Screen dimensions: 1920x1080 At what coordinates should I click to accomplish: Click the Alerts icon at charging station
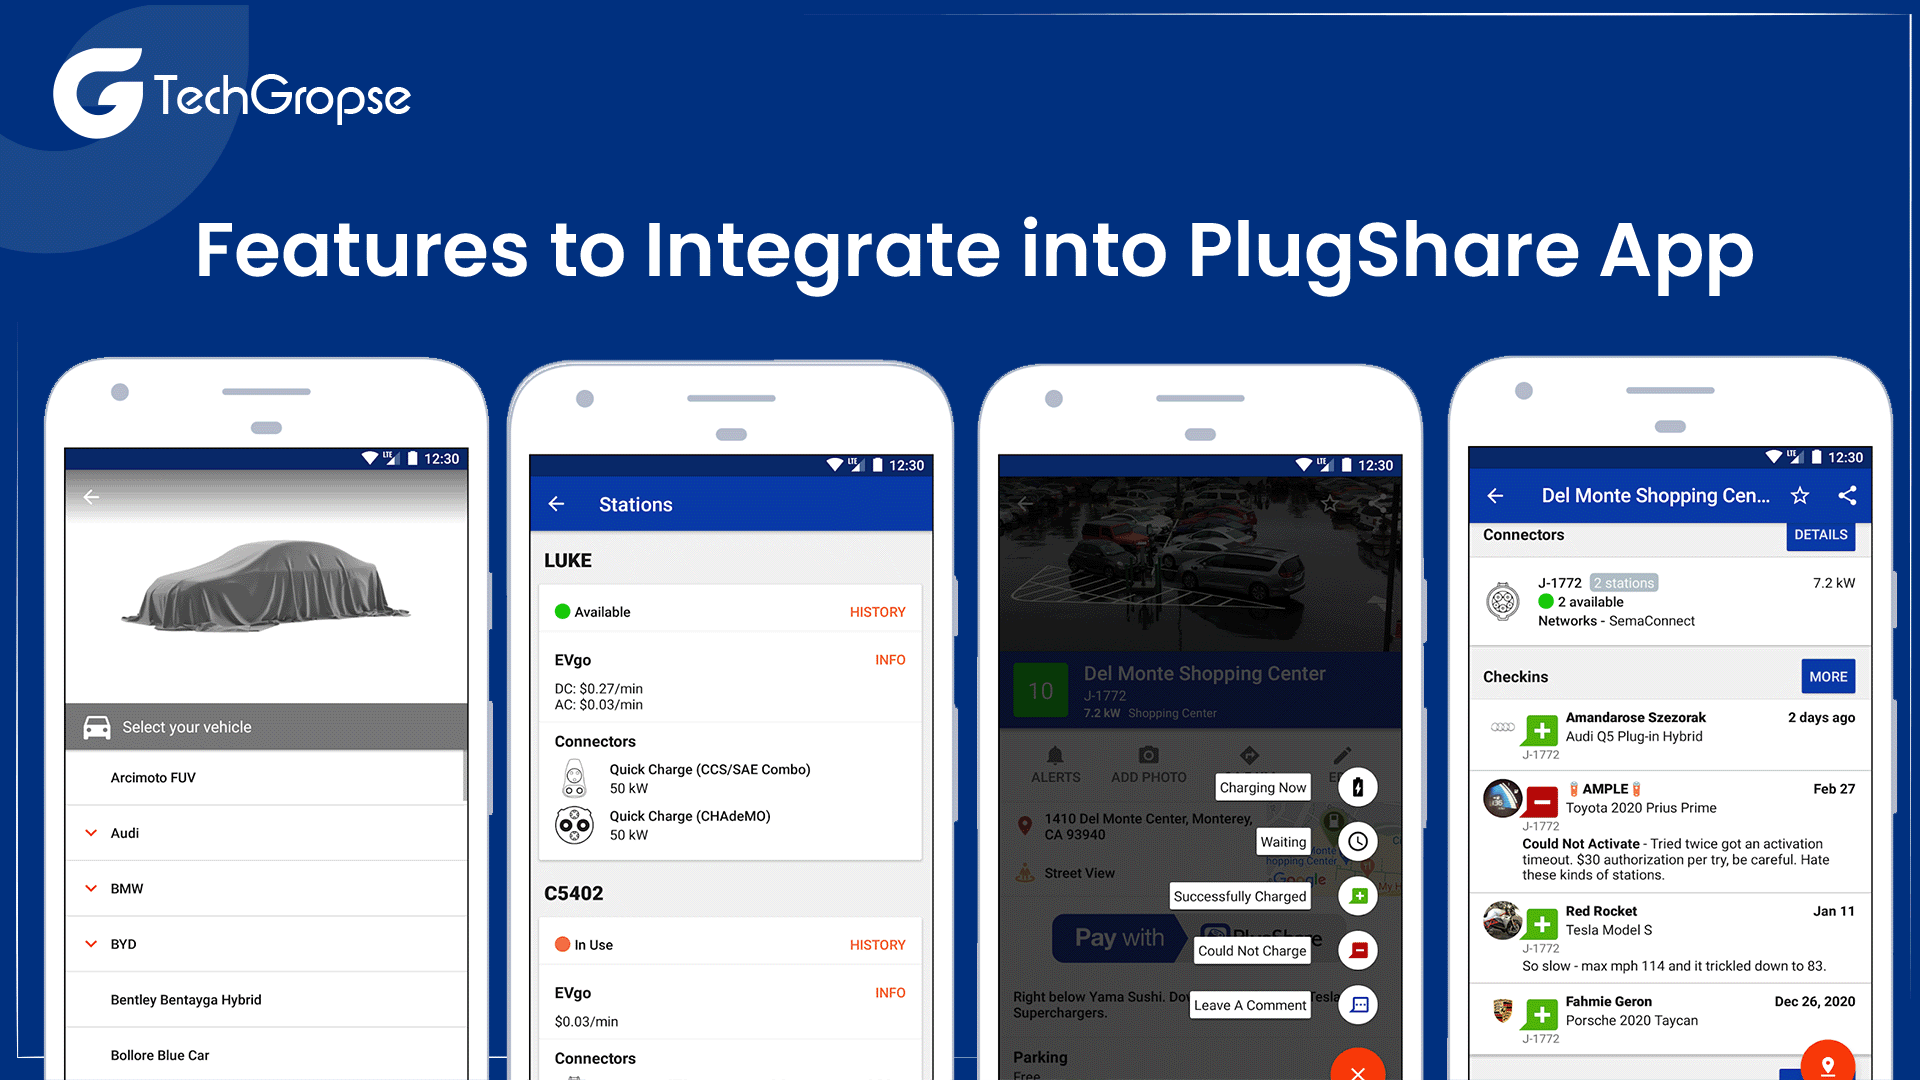point(1054,765)
